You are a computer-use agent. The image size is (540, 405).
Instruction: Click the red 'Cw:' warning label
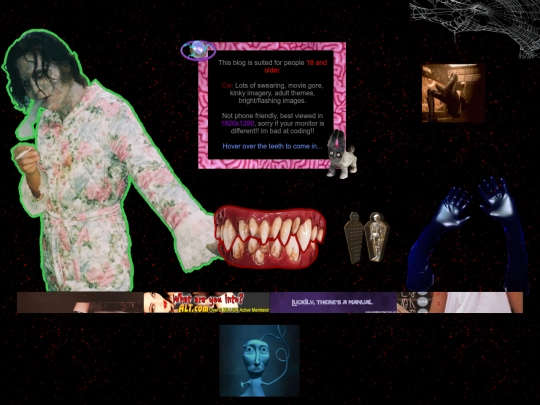pos(227,85)
